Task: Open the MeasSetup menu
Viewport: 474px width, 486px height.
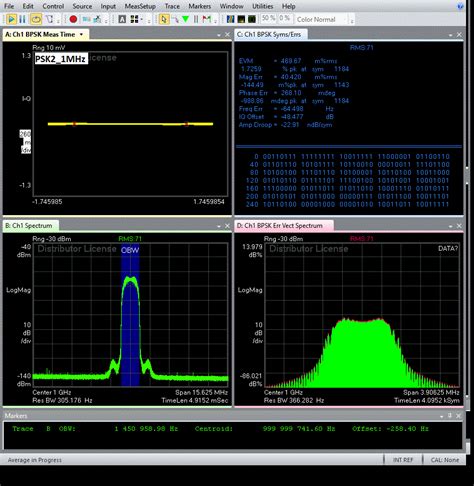Action: pos(140,6)
